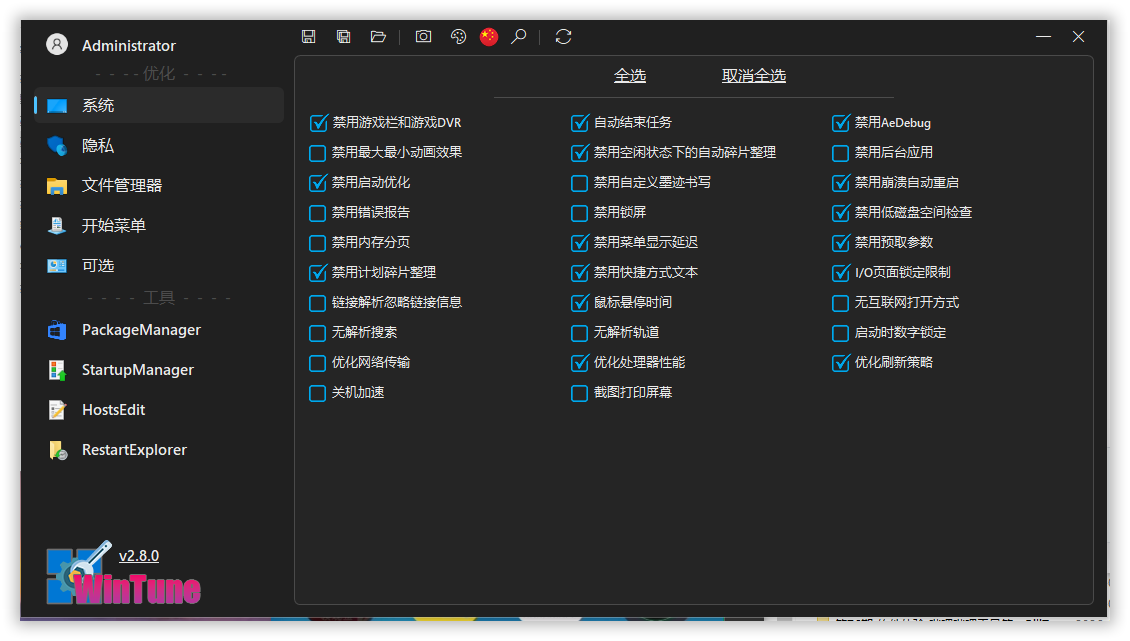This screenshot has width=1130, height=641.
Task: Open the color palette theme icon
Action: [x=458, y=37]
